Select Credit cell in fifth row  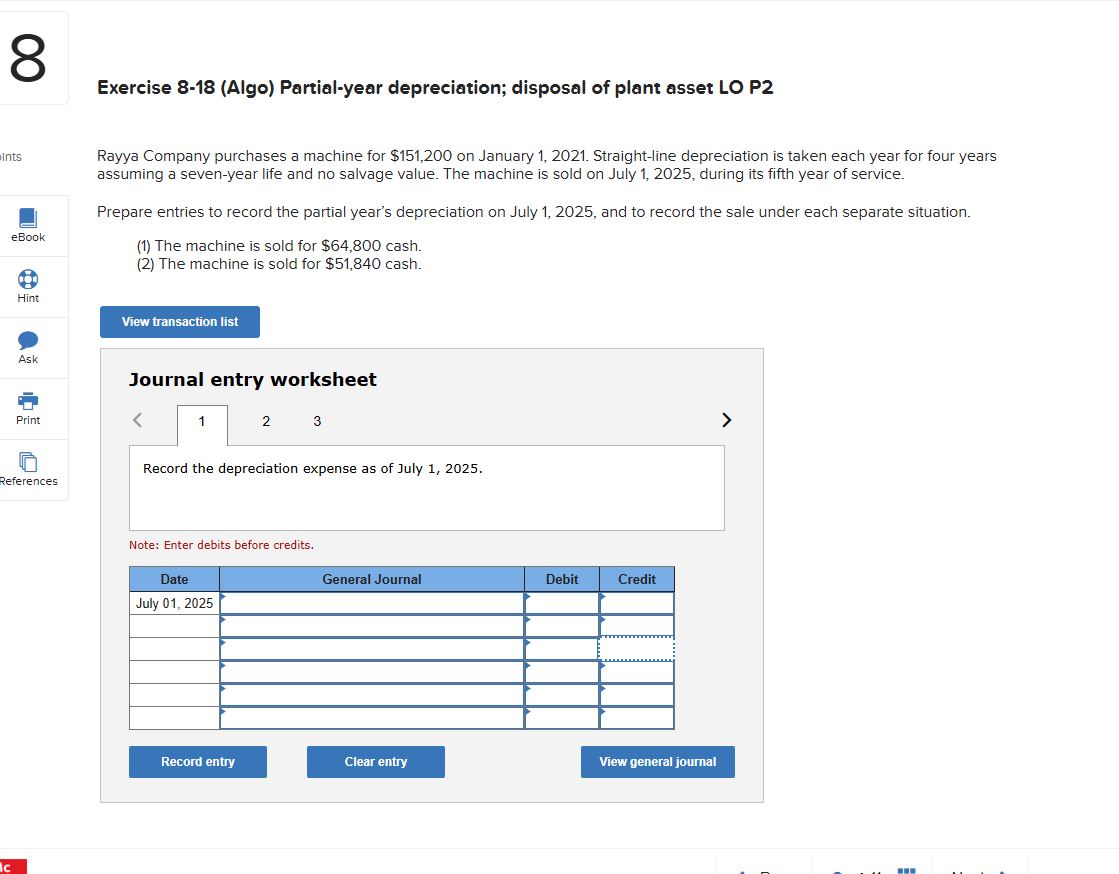pyautogui.click(x=637, y=695)
